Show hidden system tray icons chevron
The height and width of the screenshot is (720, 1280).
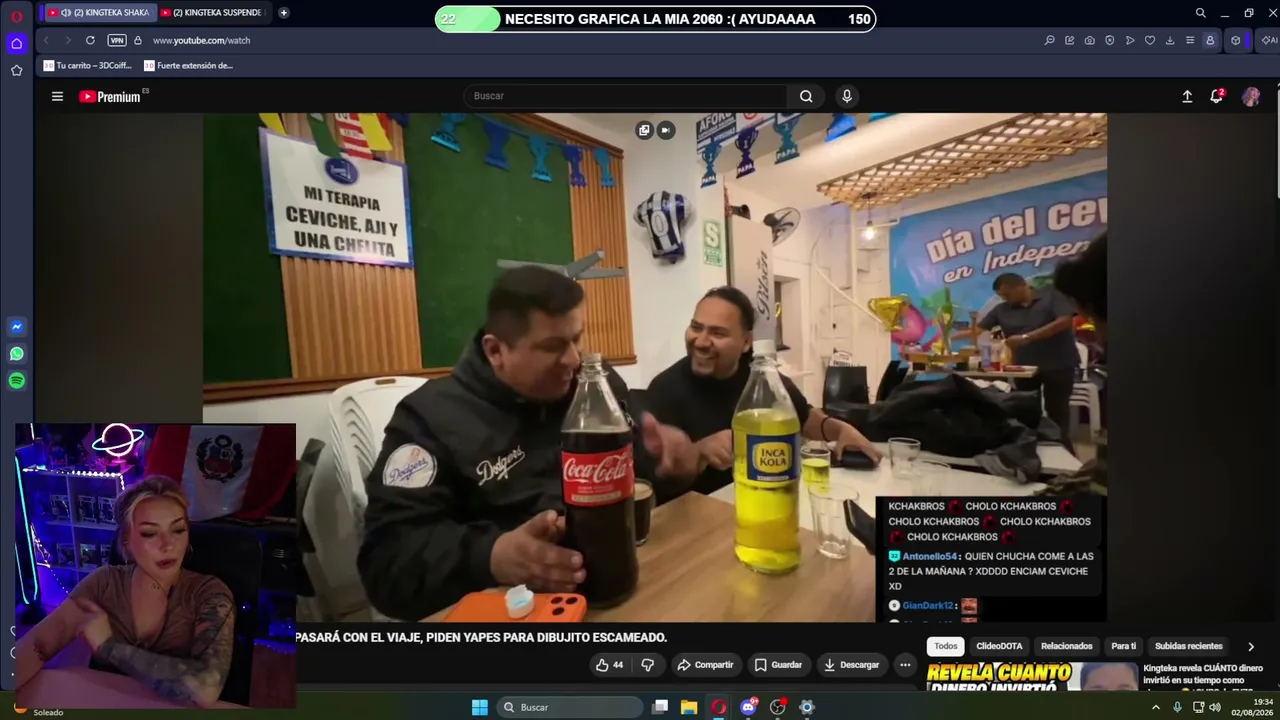(1156, 707)
